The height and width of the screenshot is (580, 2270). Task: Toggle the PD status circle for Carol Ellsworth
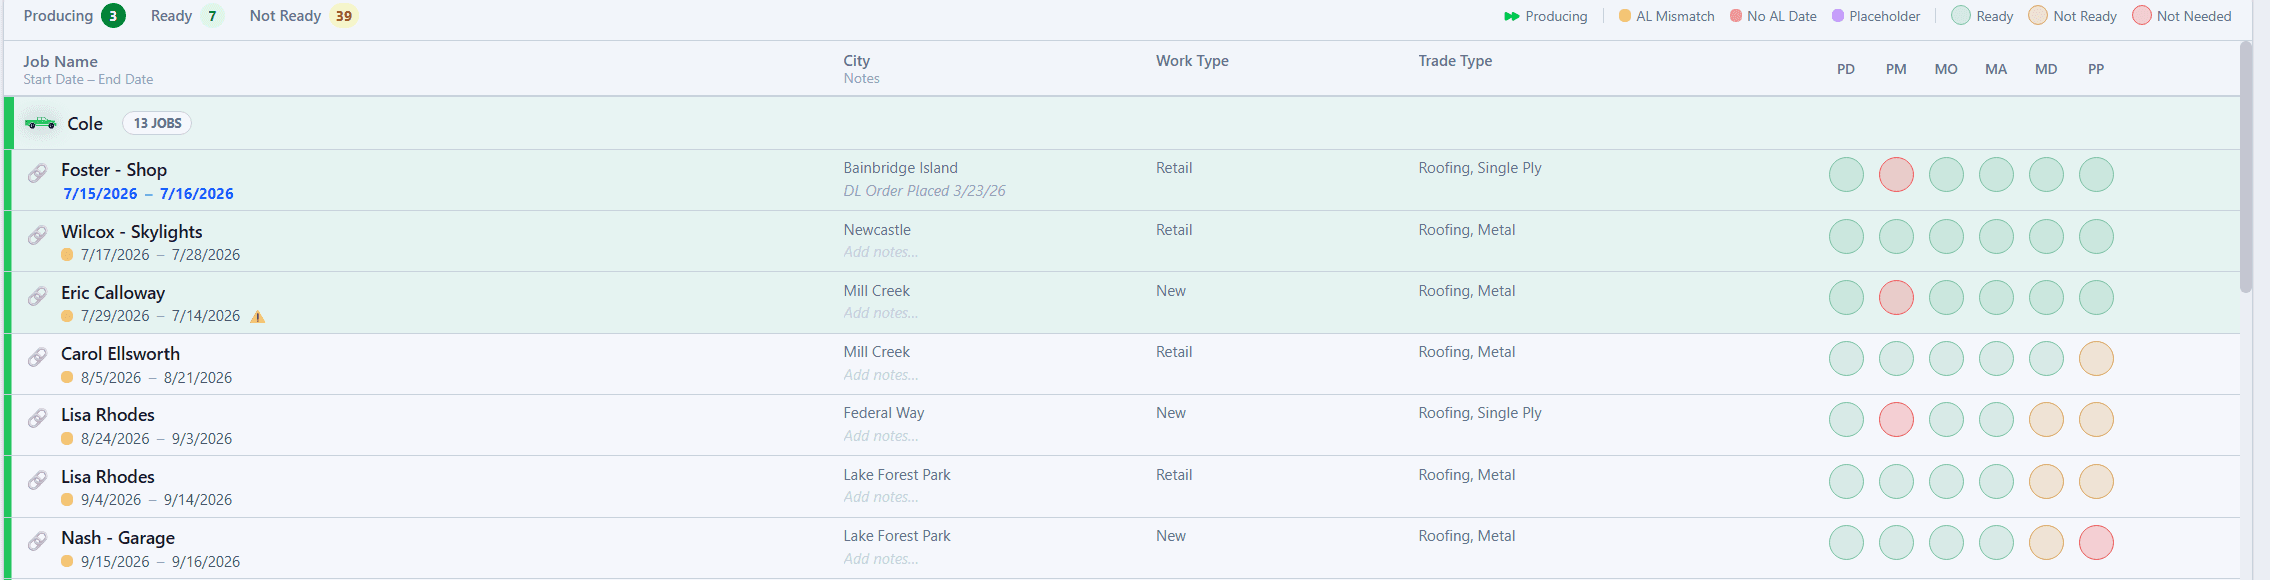(1846, 359)
